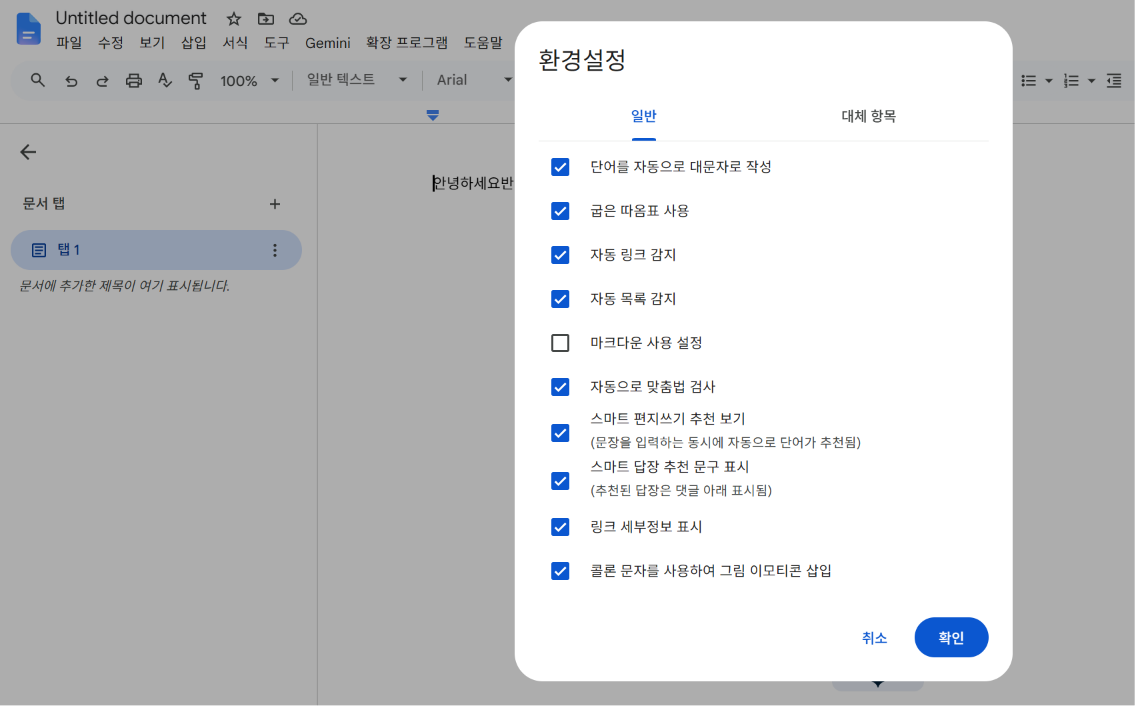Select the paint format roller icon
This screenshot has height=706, width=1135.
195,80
